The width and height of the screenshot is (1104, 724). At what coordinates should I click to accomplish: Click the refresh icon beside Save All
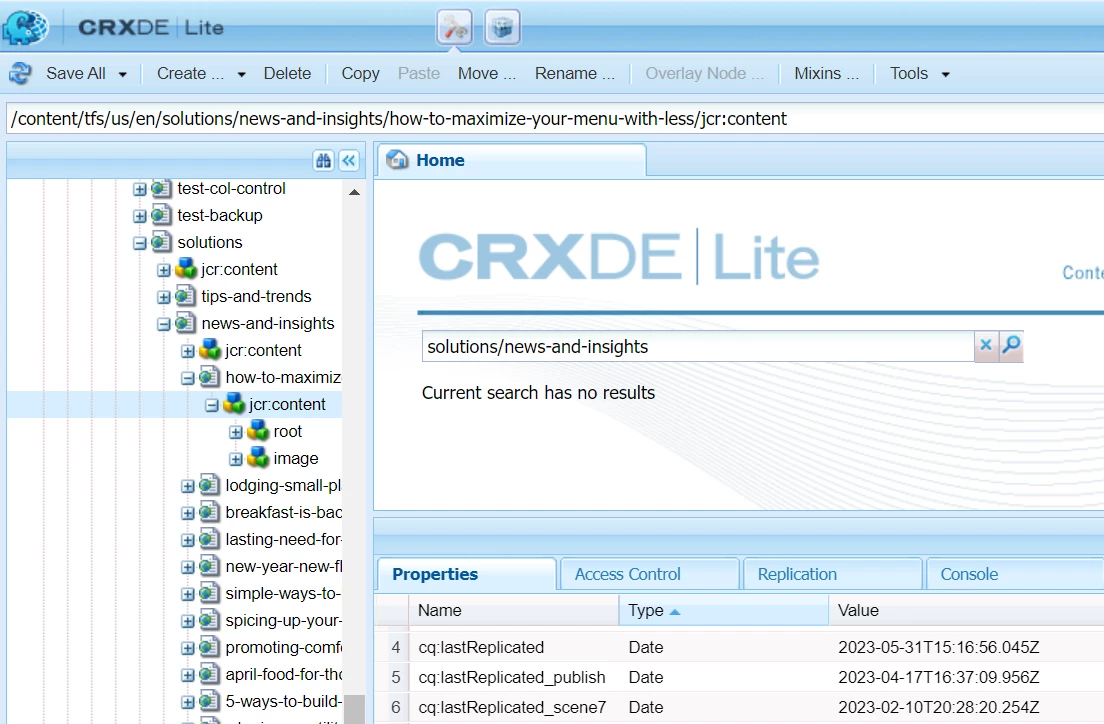tap(20, 73)
